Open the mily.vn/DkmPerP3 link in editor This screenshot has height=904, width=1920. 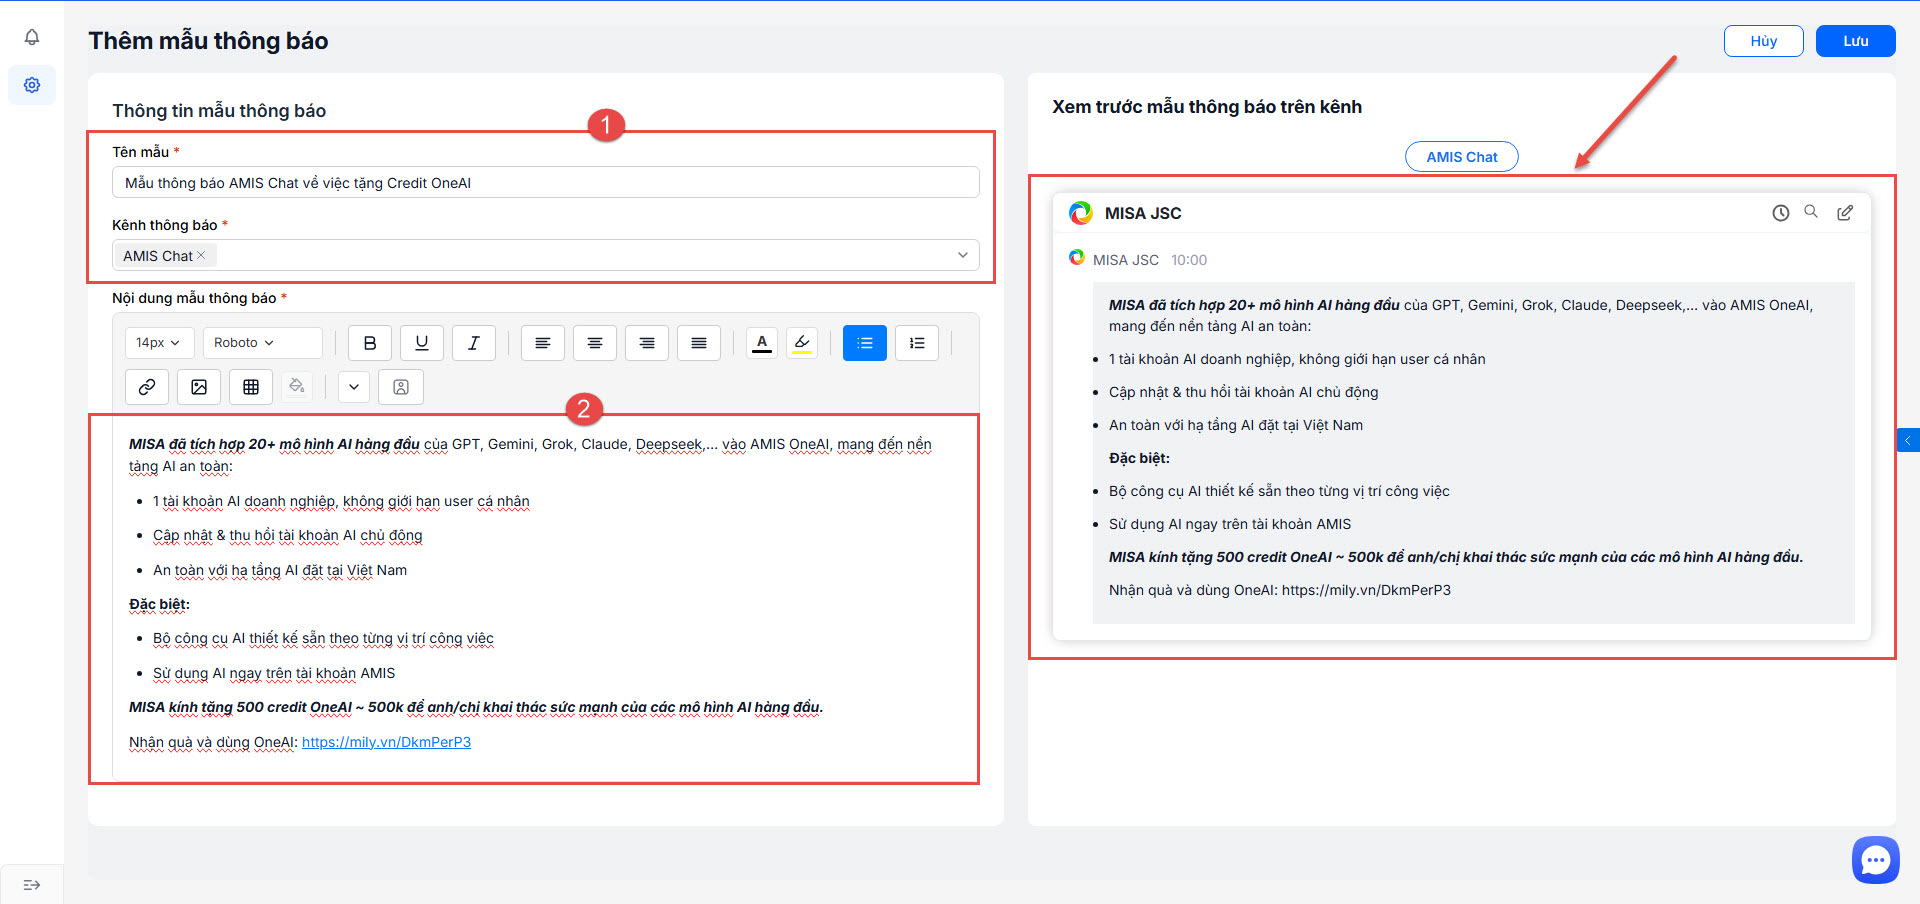tap(386, 742)
